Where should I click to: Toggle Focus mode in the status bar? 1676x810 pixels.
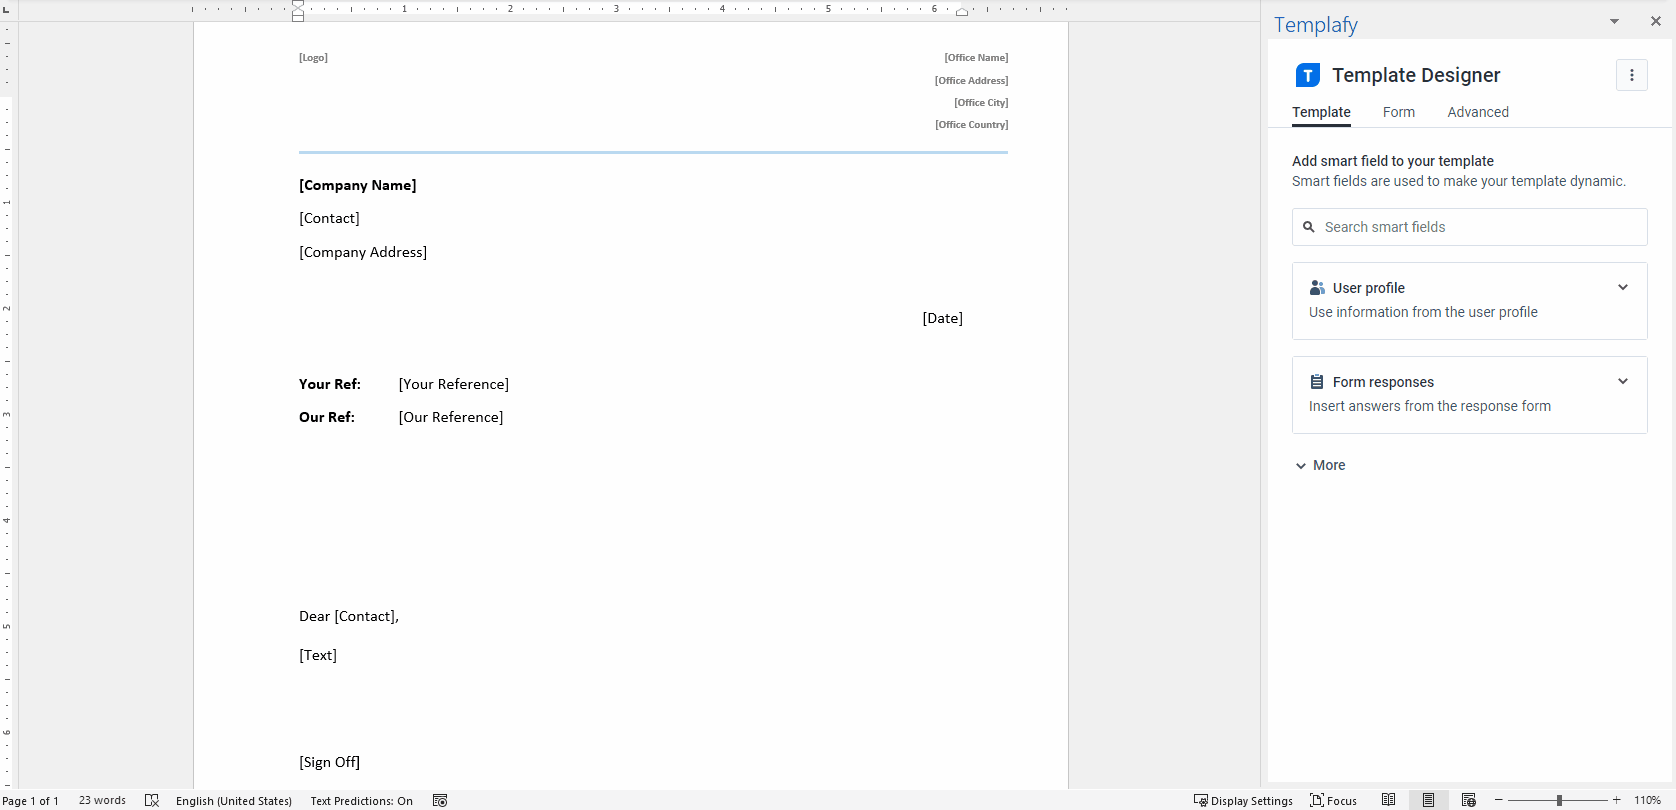(x=1333, y=800)
